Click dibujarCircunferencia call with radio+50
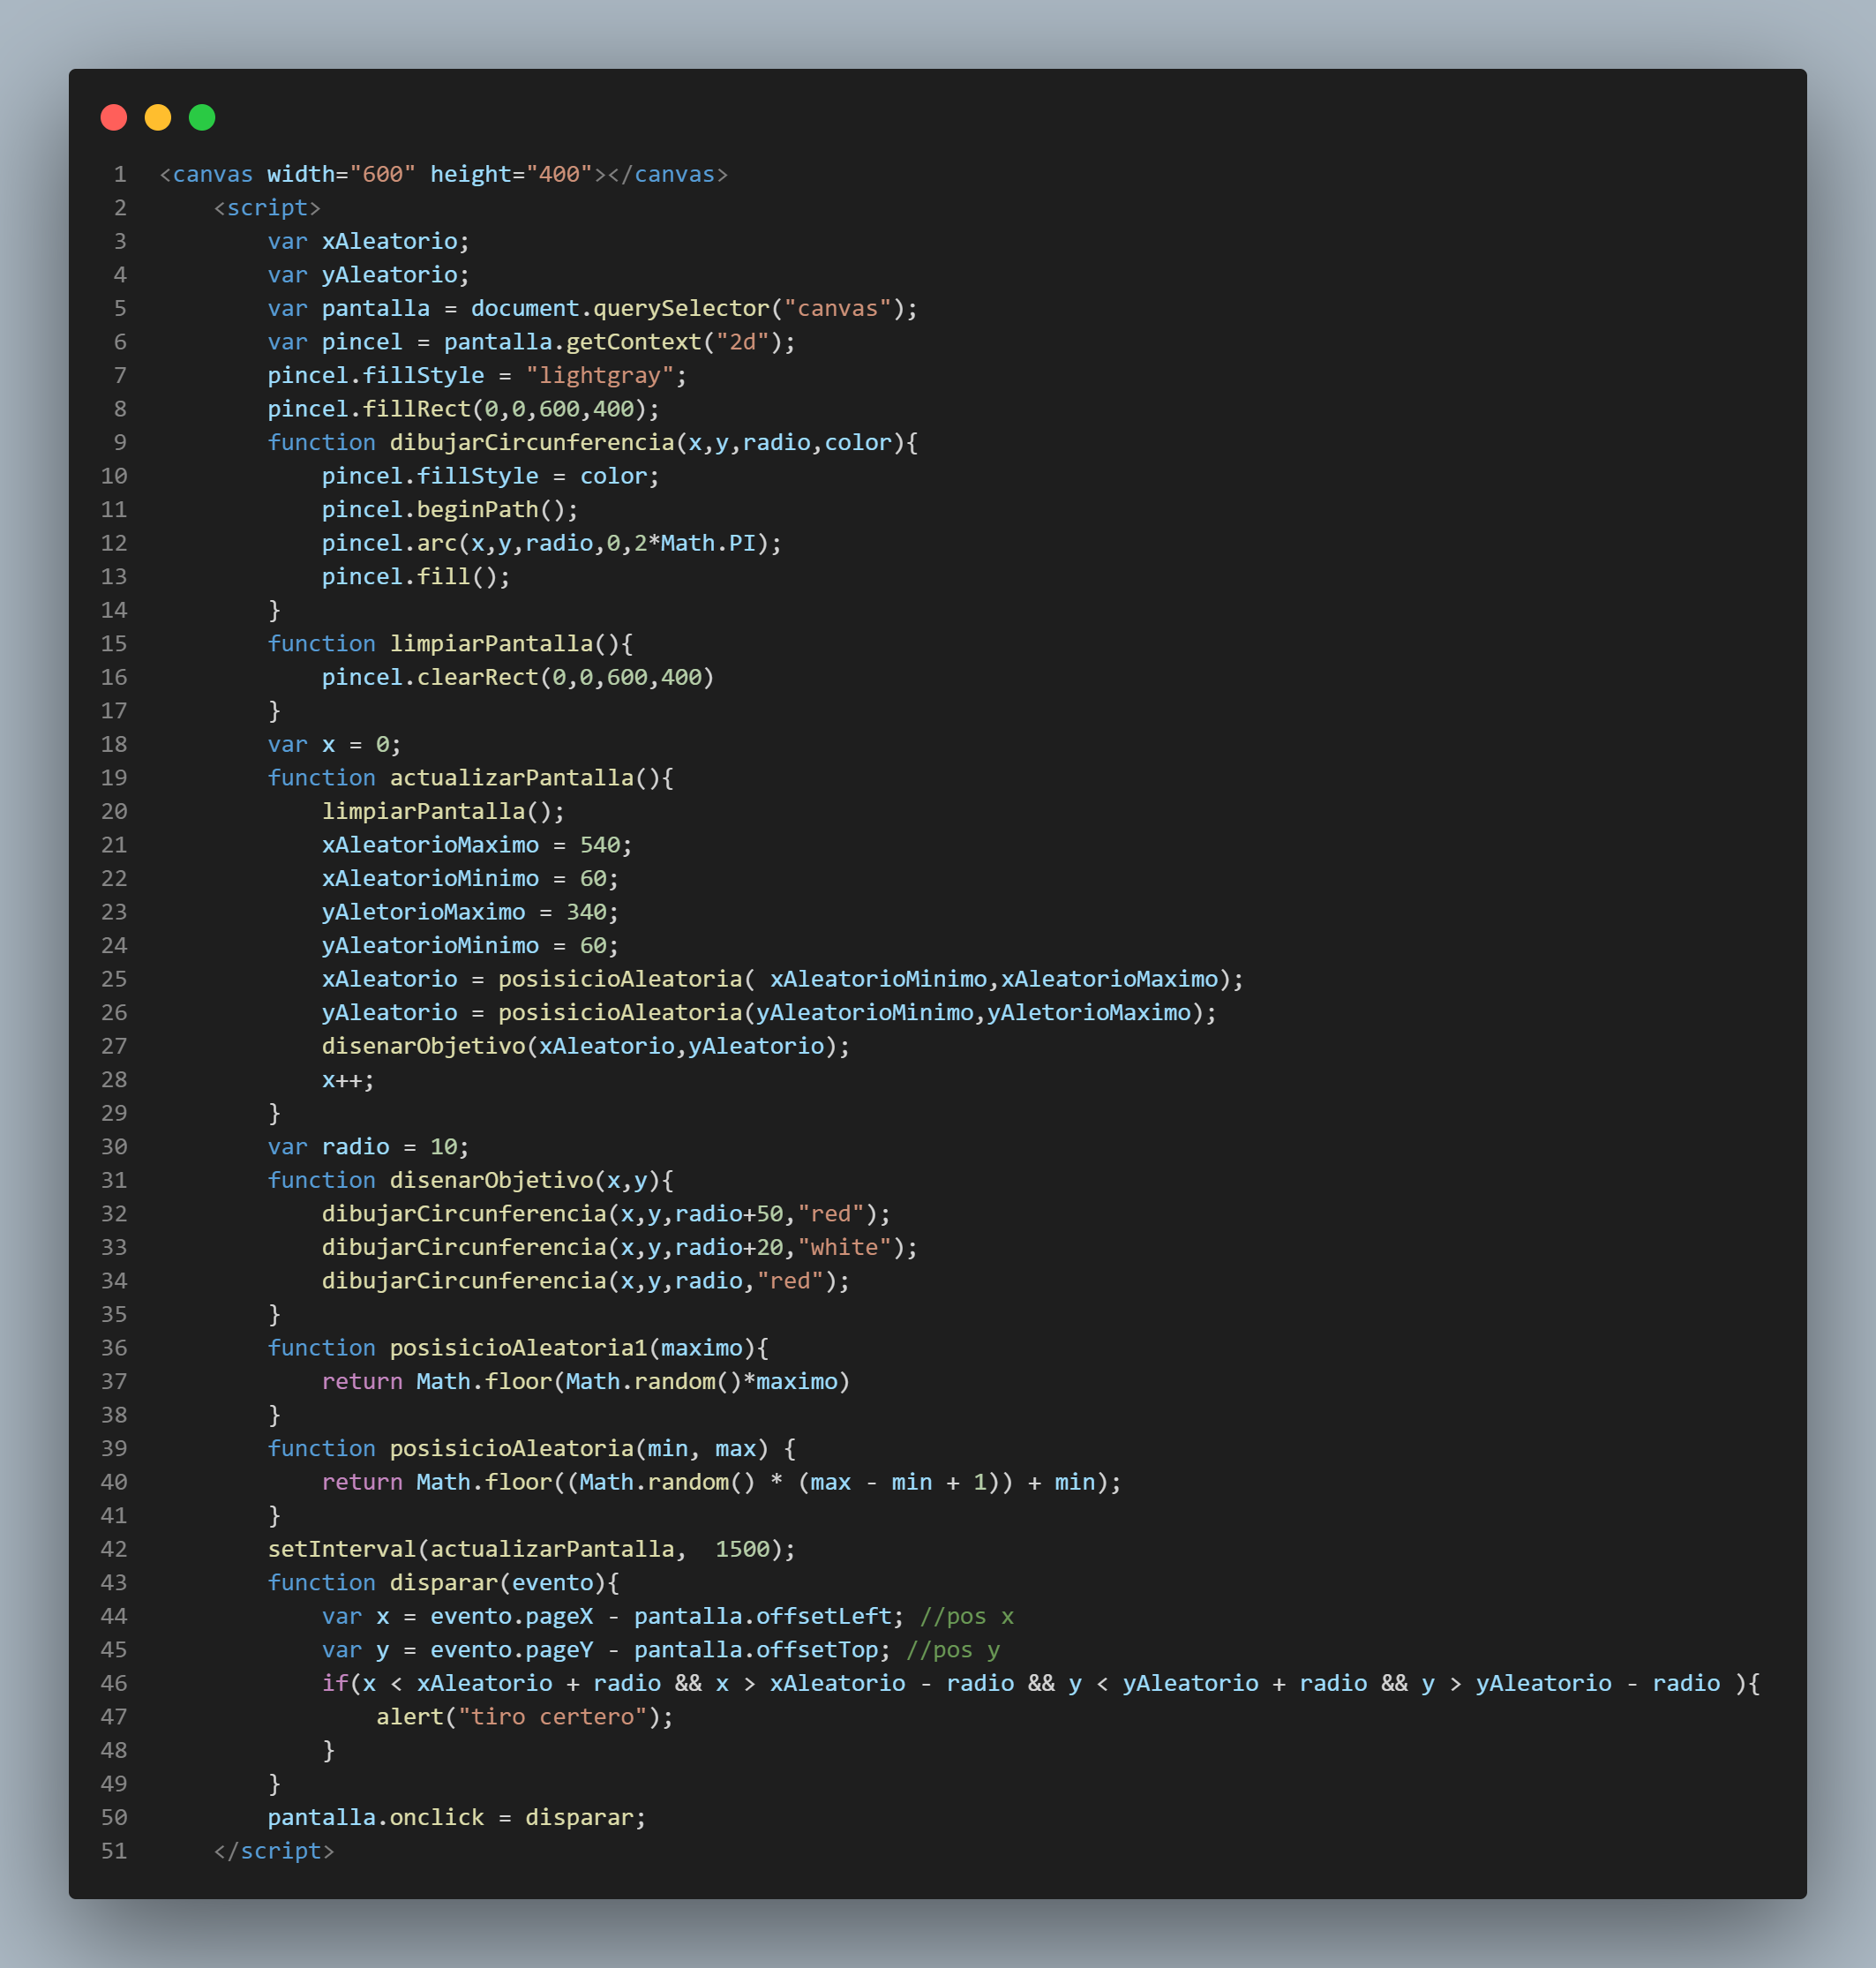The width and height of the screenshot is (1876, 1968). pos(606,1214)
